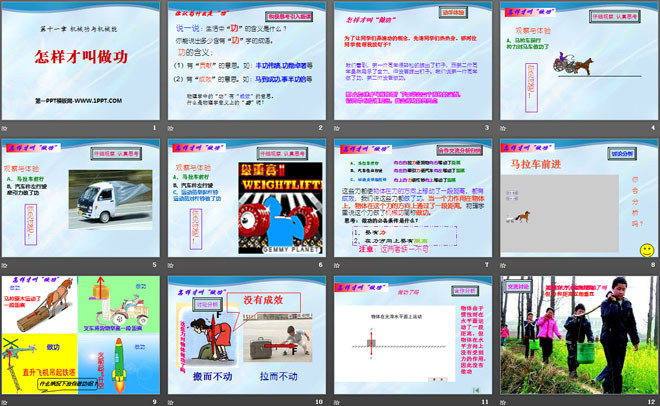660x406 pixels.
Task: Click slide number label 12
Action: (x=651, y=402)
